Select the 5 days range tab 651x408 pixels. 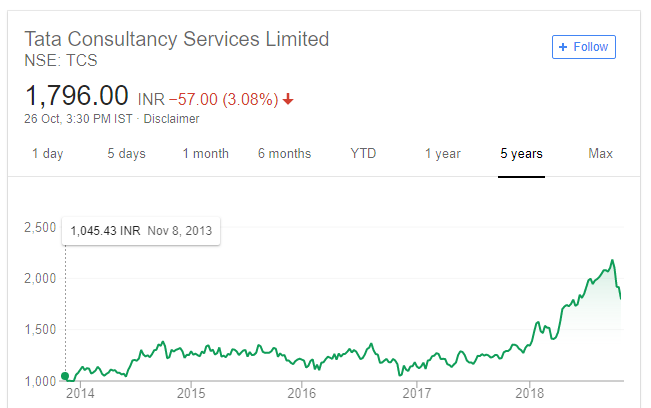(127, 154)
